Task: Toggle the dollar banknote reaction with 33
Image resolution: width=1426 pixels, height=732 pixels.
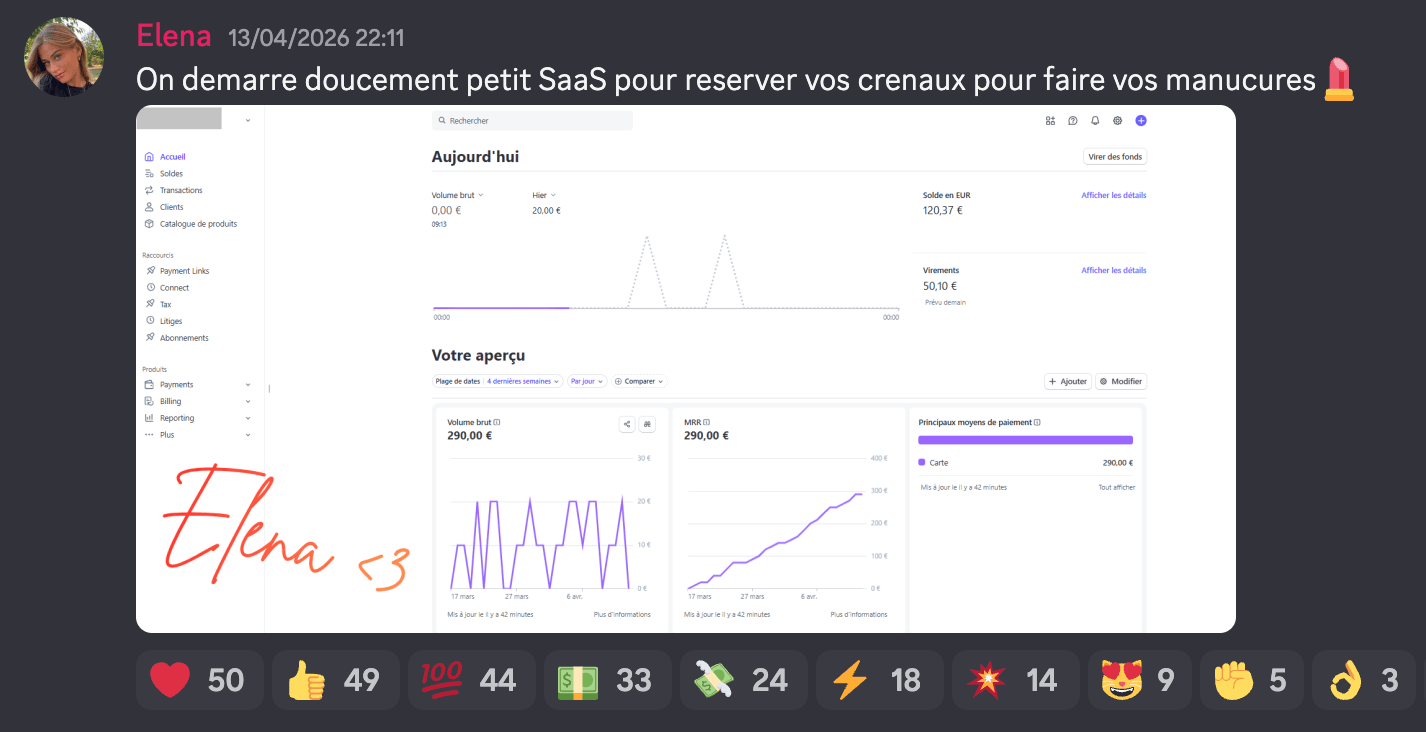Action: [607, 680]
